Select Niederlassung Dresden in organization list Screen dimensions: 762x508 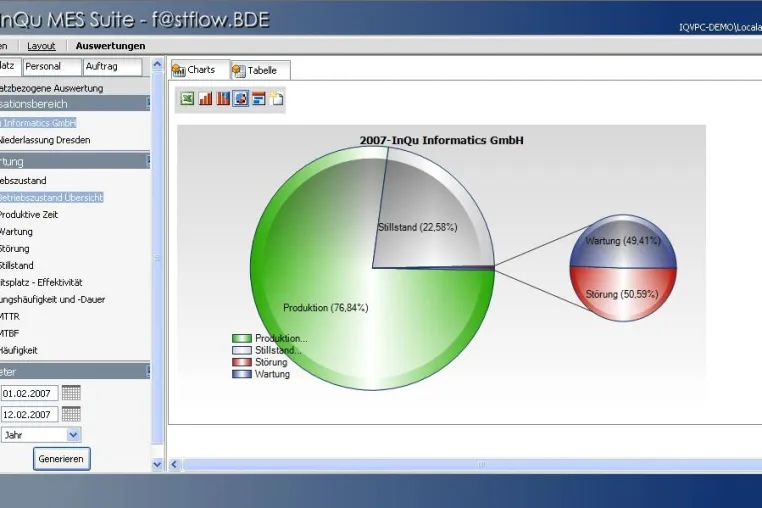[x=45, y=140]
